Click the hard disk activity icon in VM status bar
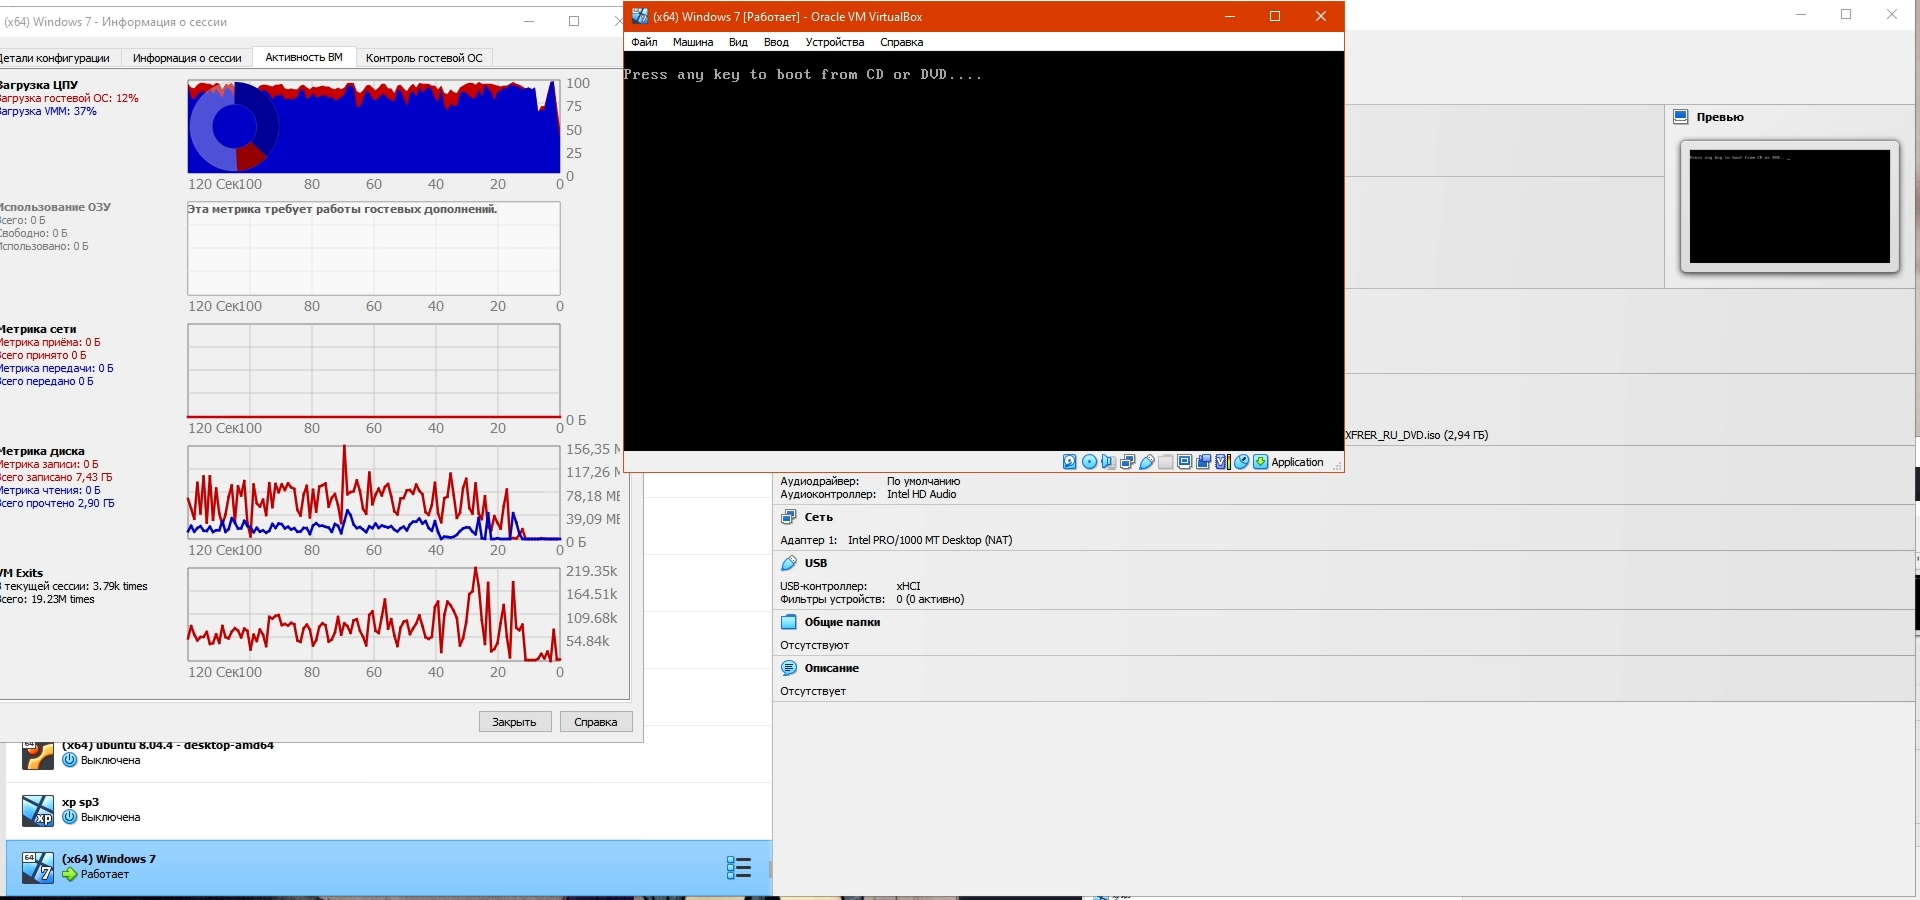This screenshot has height=900, width=1920. [1070, 462]
